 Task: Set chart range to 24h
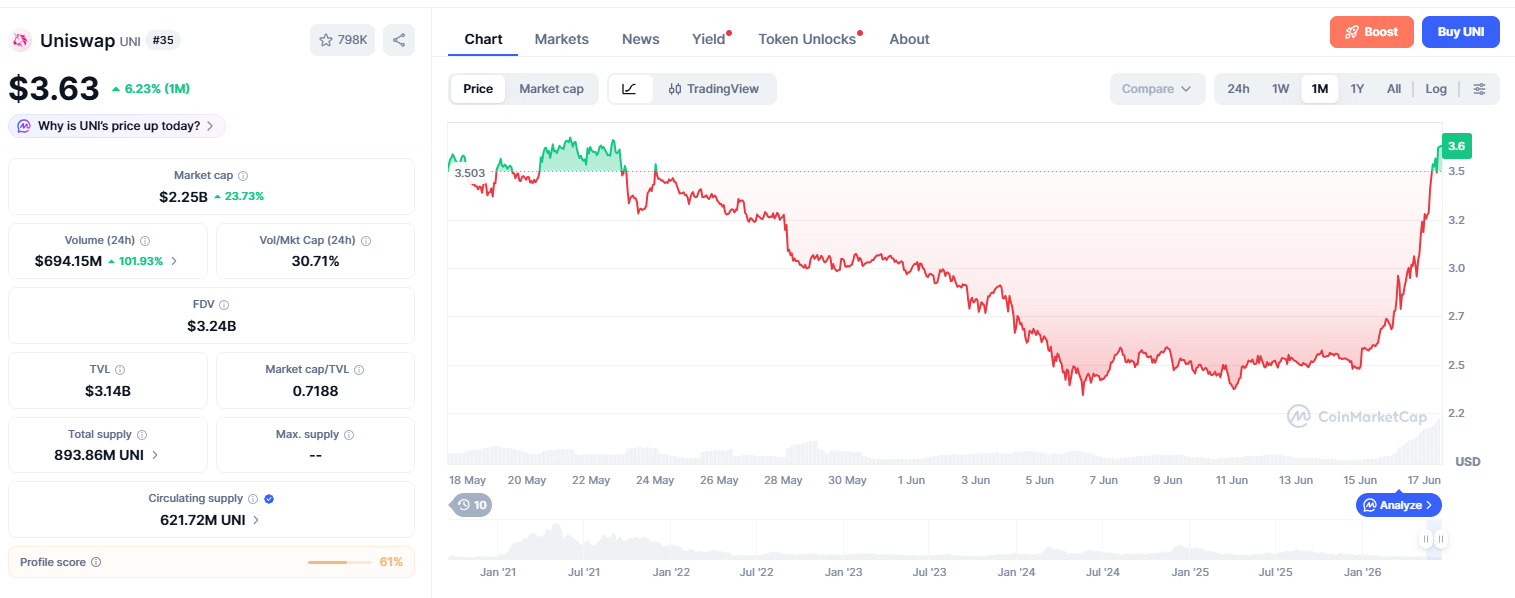[1238, 89]
